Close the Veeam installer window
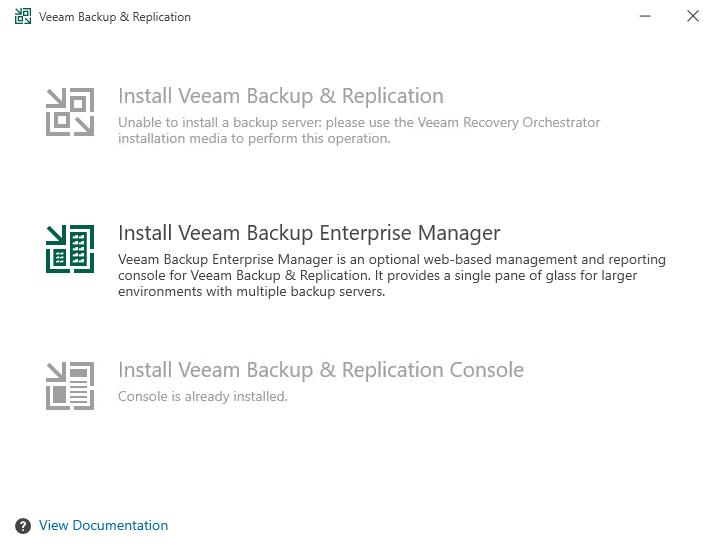 click(x=692, y=17)
